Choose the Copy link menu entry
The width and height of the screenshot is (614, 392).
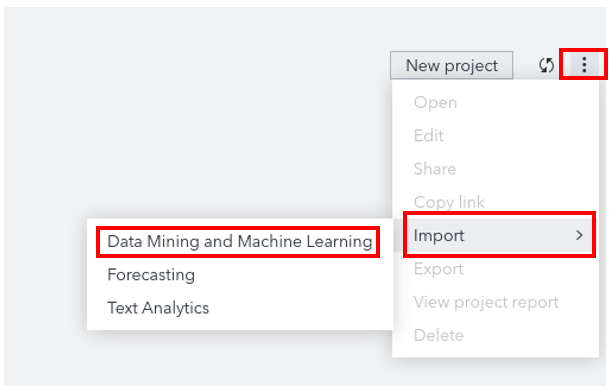(449, 202)
